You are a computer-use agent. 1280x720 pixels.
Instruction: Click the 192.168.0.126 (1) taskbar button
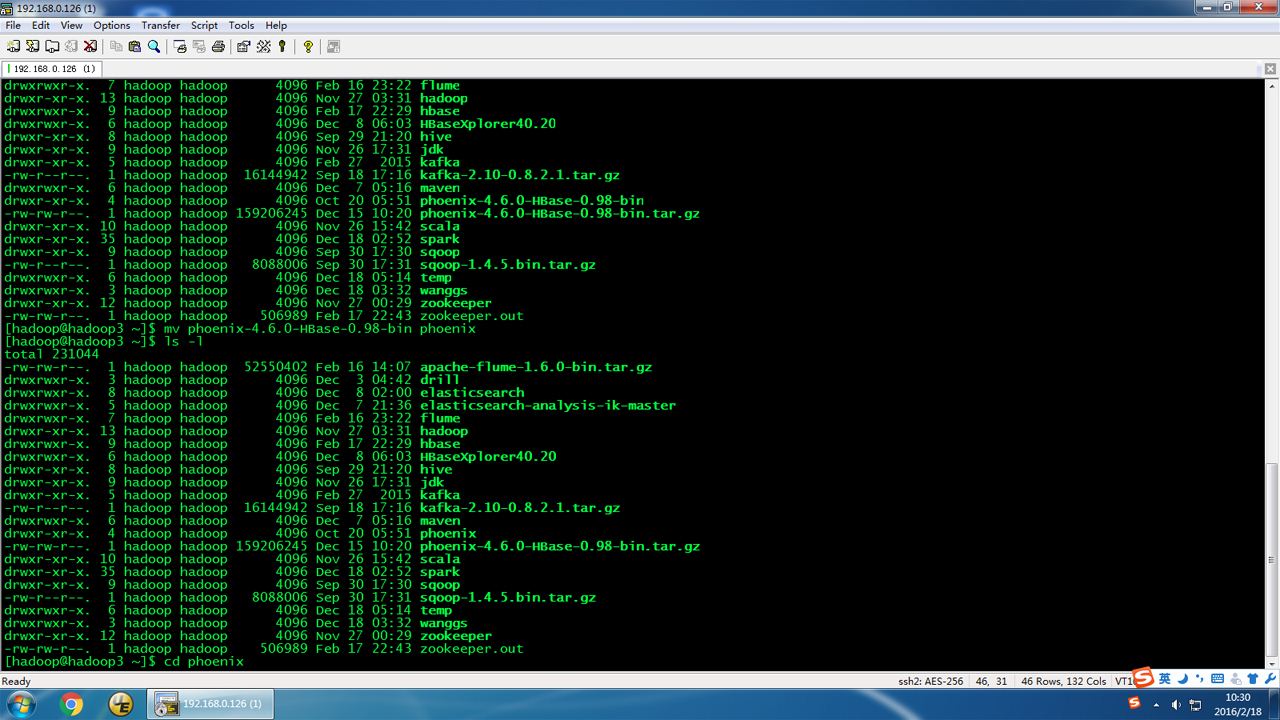(210, 704)
